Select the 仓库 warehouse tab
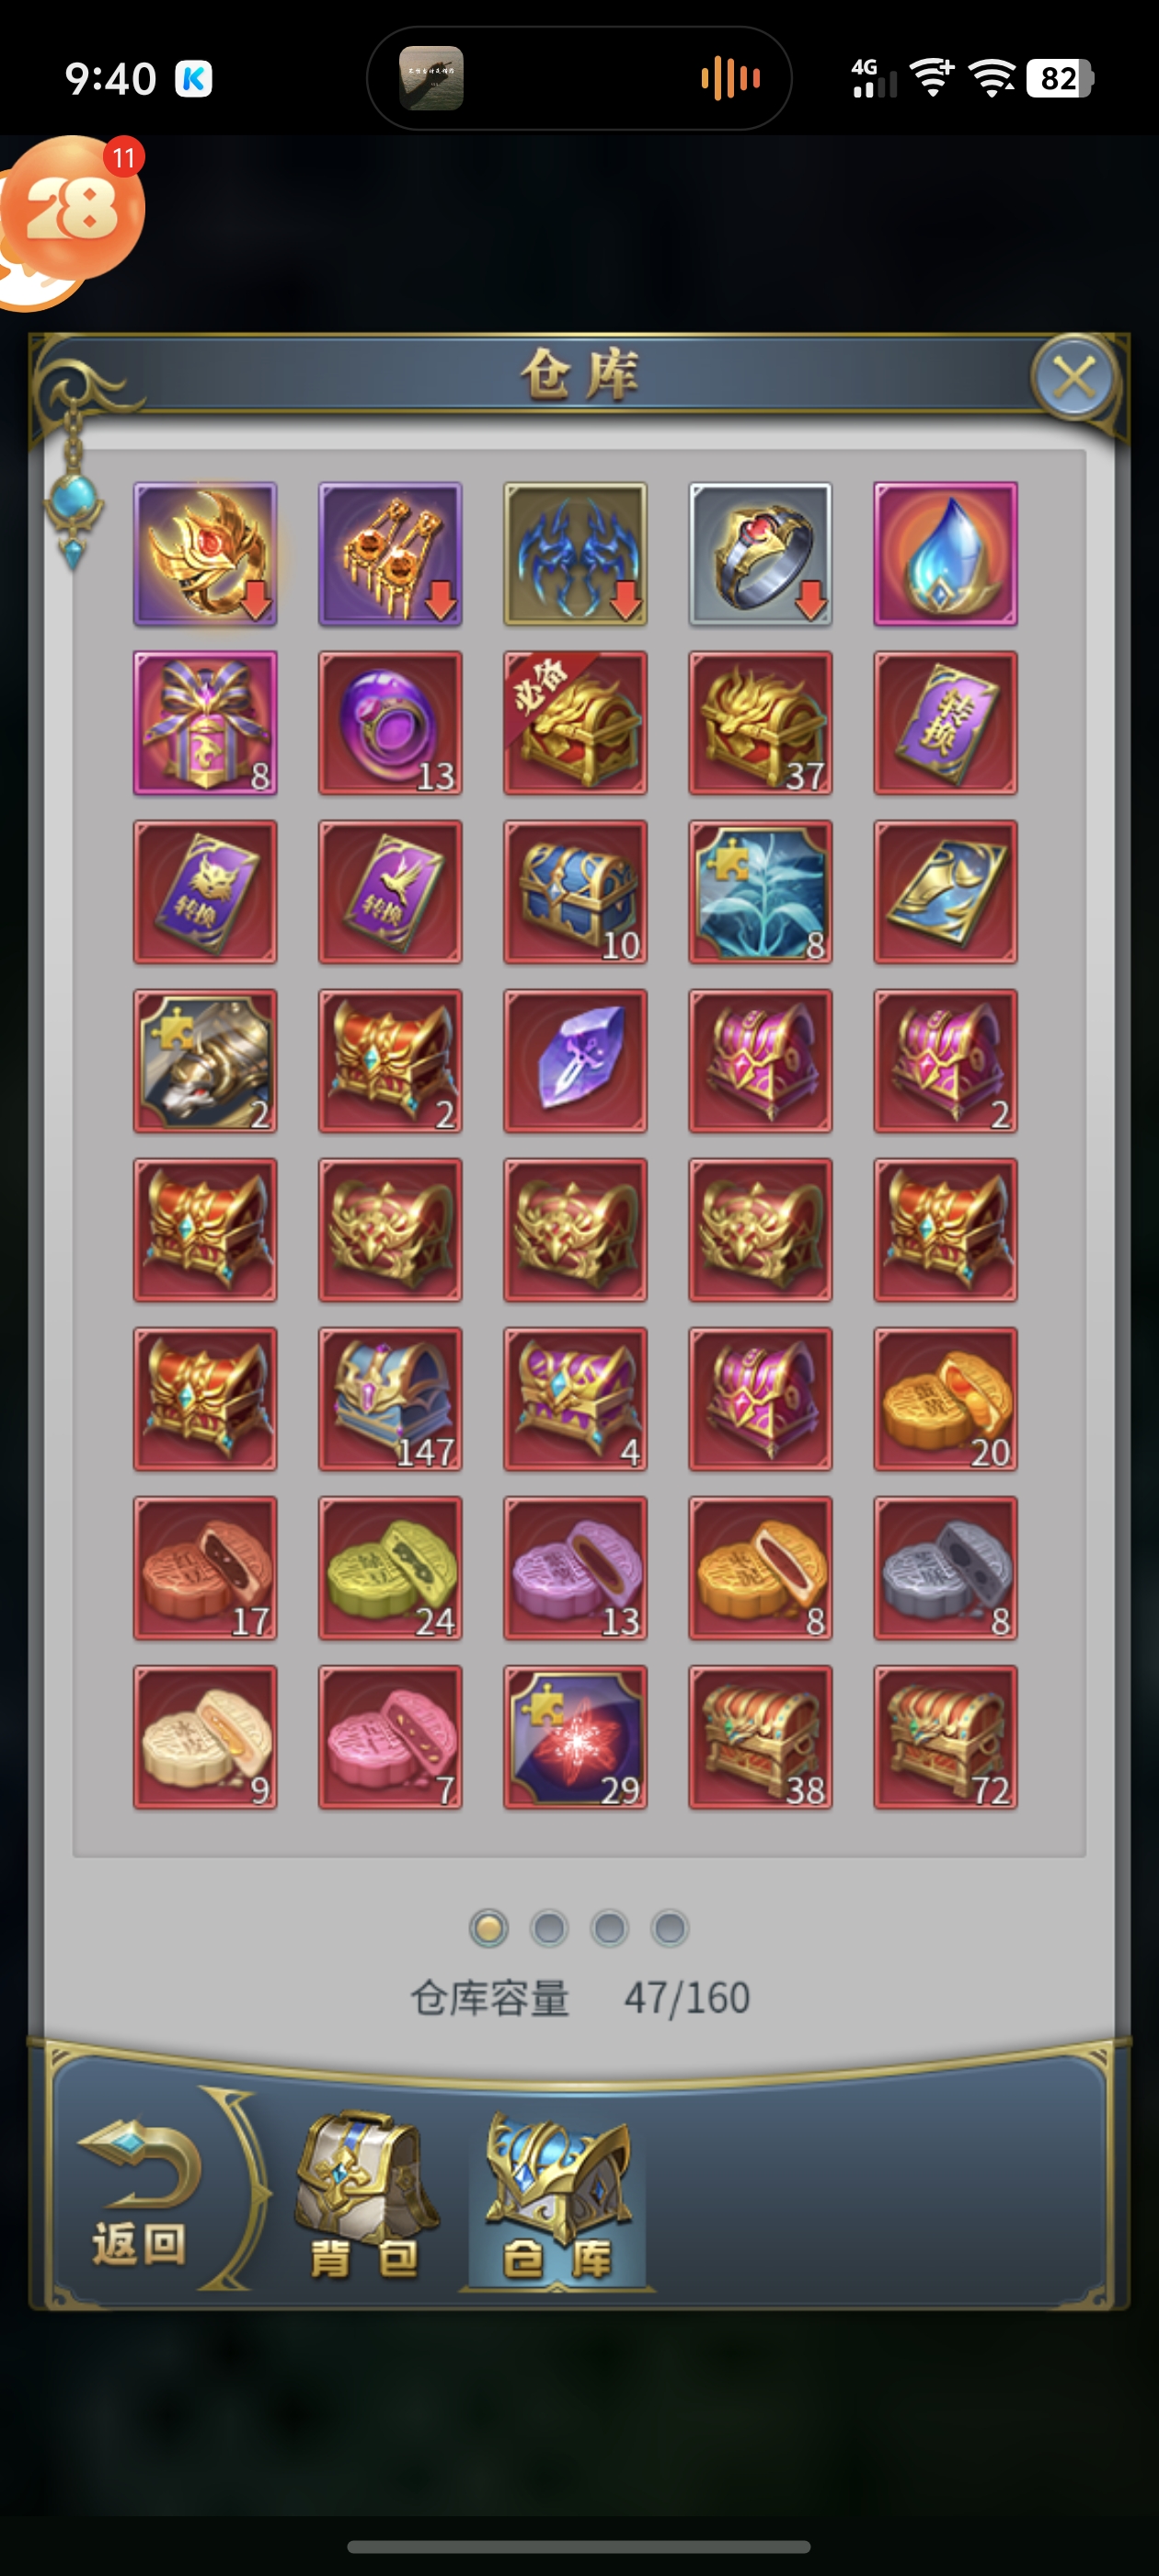This screenshot has height=2576, width=1159. (x=557, y=2196)
